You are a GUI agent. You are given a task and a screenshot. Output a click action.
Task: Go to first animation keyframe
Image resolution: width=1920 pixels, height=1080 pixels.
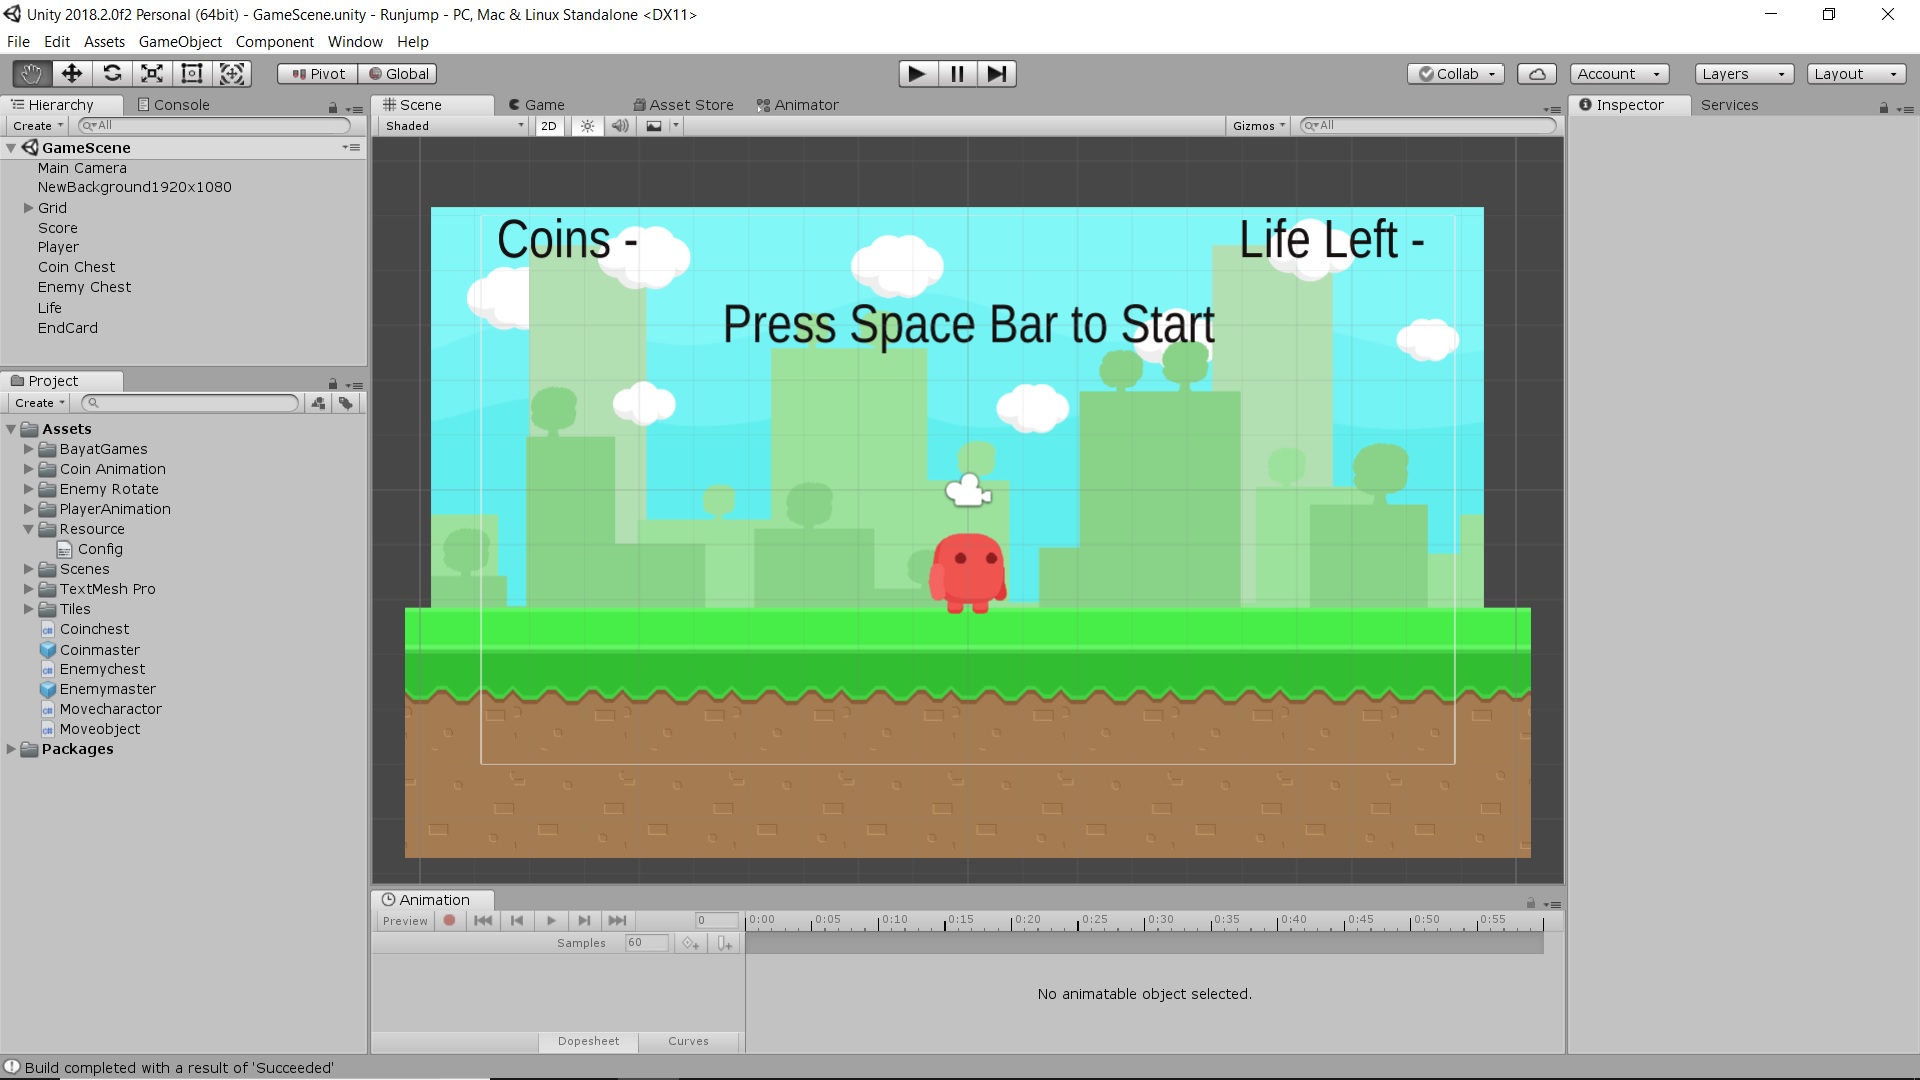point(483,921)
